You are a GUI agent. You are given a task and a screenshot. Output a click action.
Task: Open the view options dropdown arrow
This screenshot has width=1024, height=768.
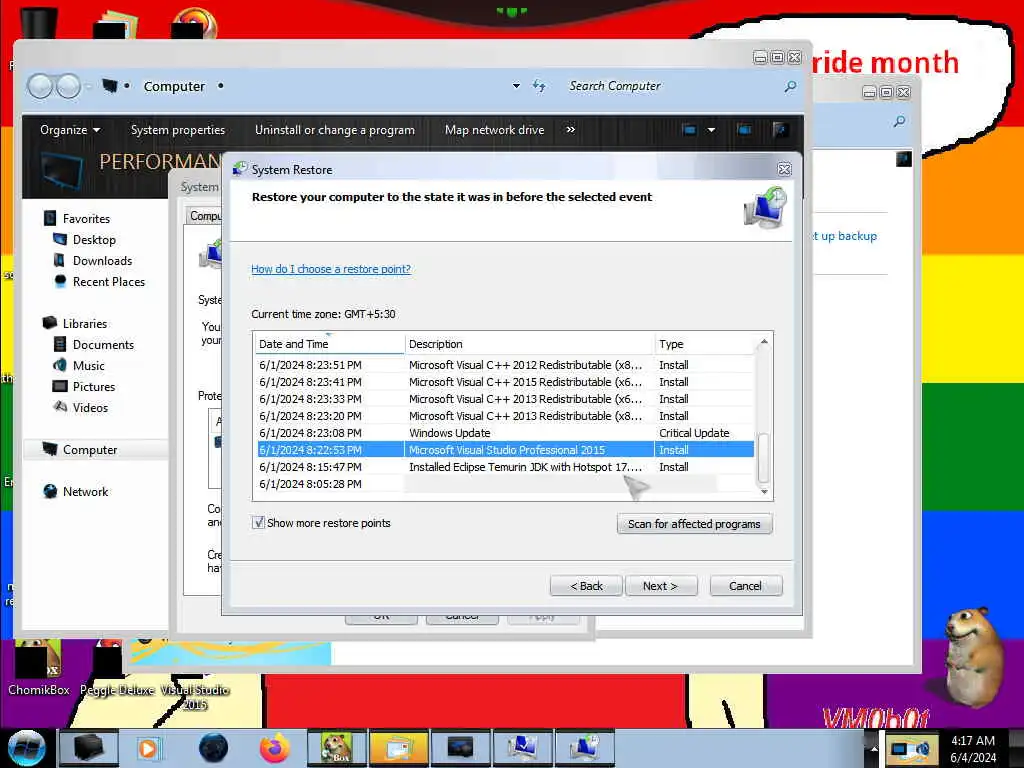(x=711, y=130)
